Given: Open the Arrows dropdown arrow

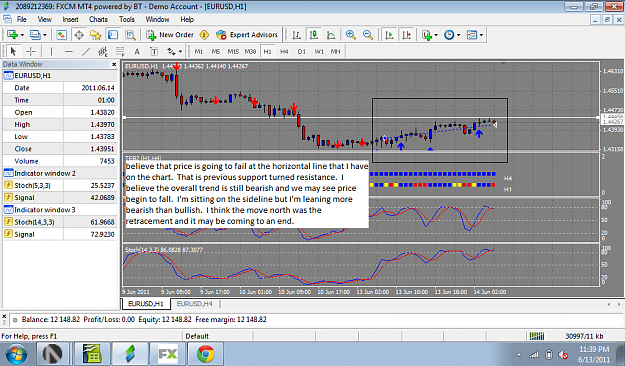Looking at the screenshot, I should coord(181,51).
